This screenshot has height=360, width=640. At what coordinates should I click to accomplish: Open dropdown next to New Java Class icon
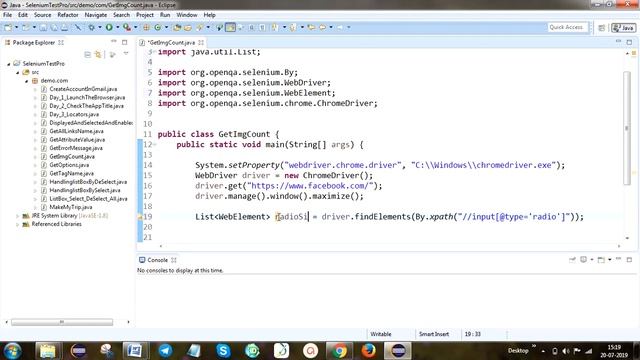(166, 27)
